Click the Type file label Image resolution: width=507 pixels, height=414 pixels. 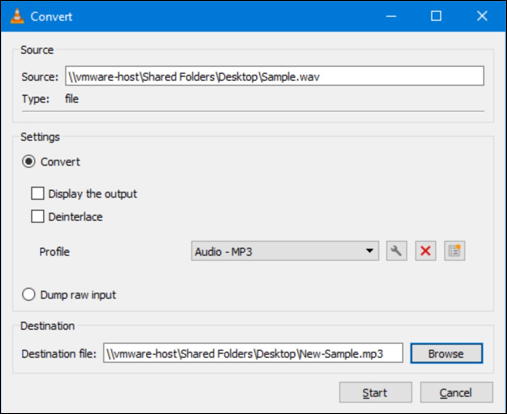pyautogui.click(x=72, y=99)
